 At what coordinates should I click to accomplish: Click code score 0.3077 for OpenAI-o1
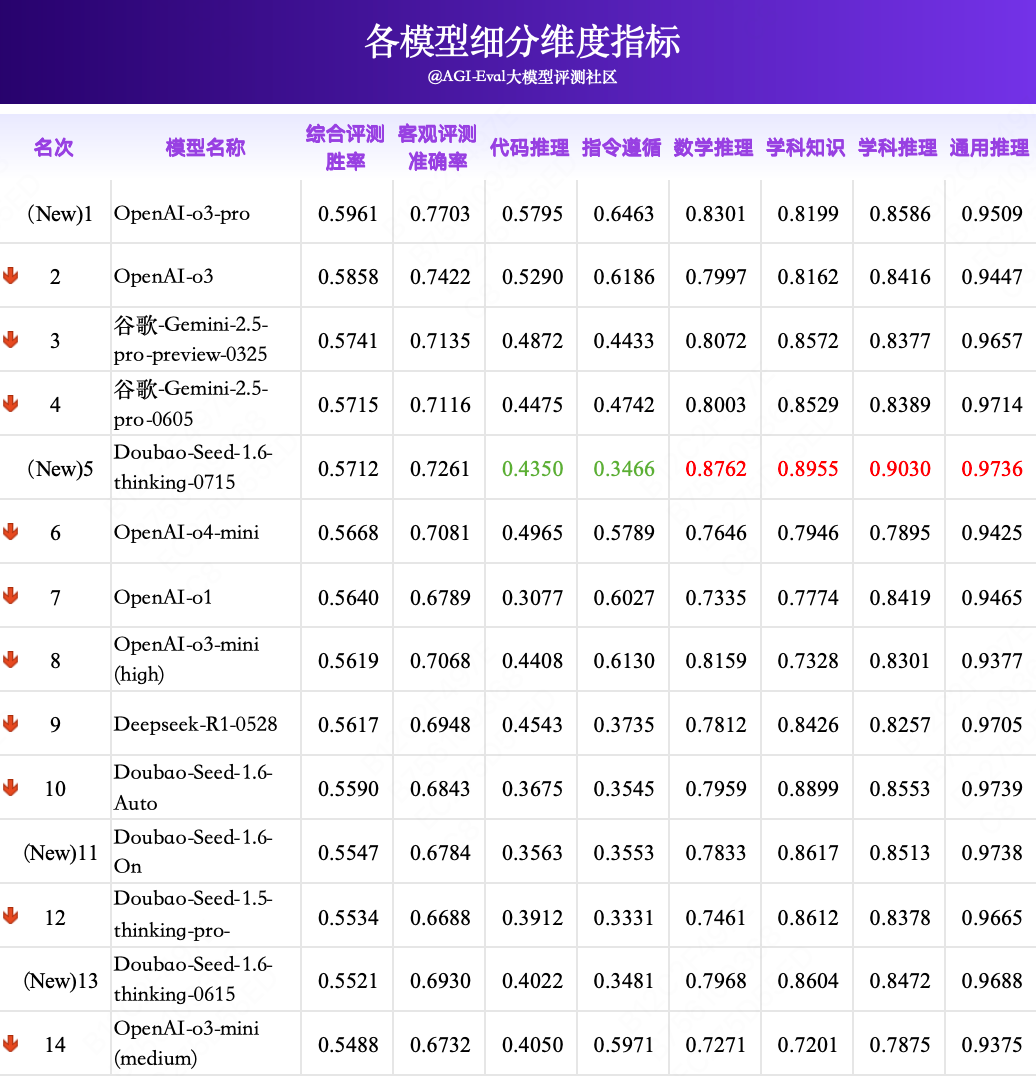pyautogui.click(x=532, y=597)
